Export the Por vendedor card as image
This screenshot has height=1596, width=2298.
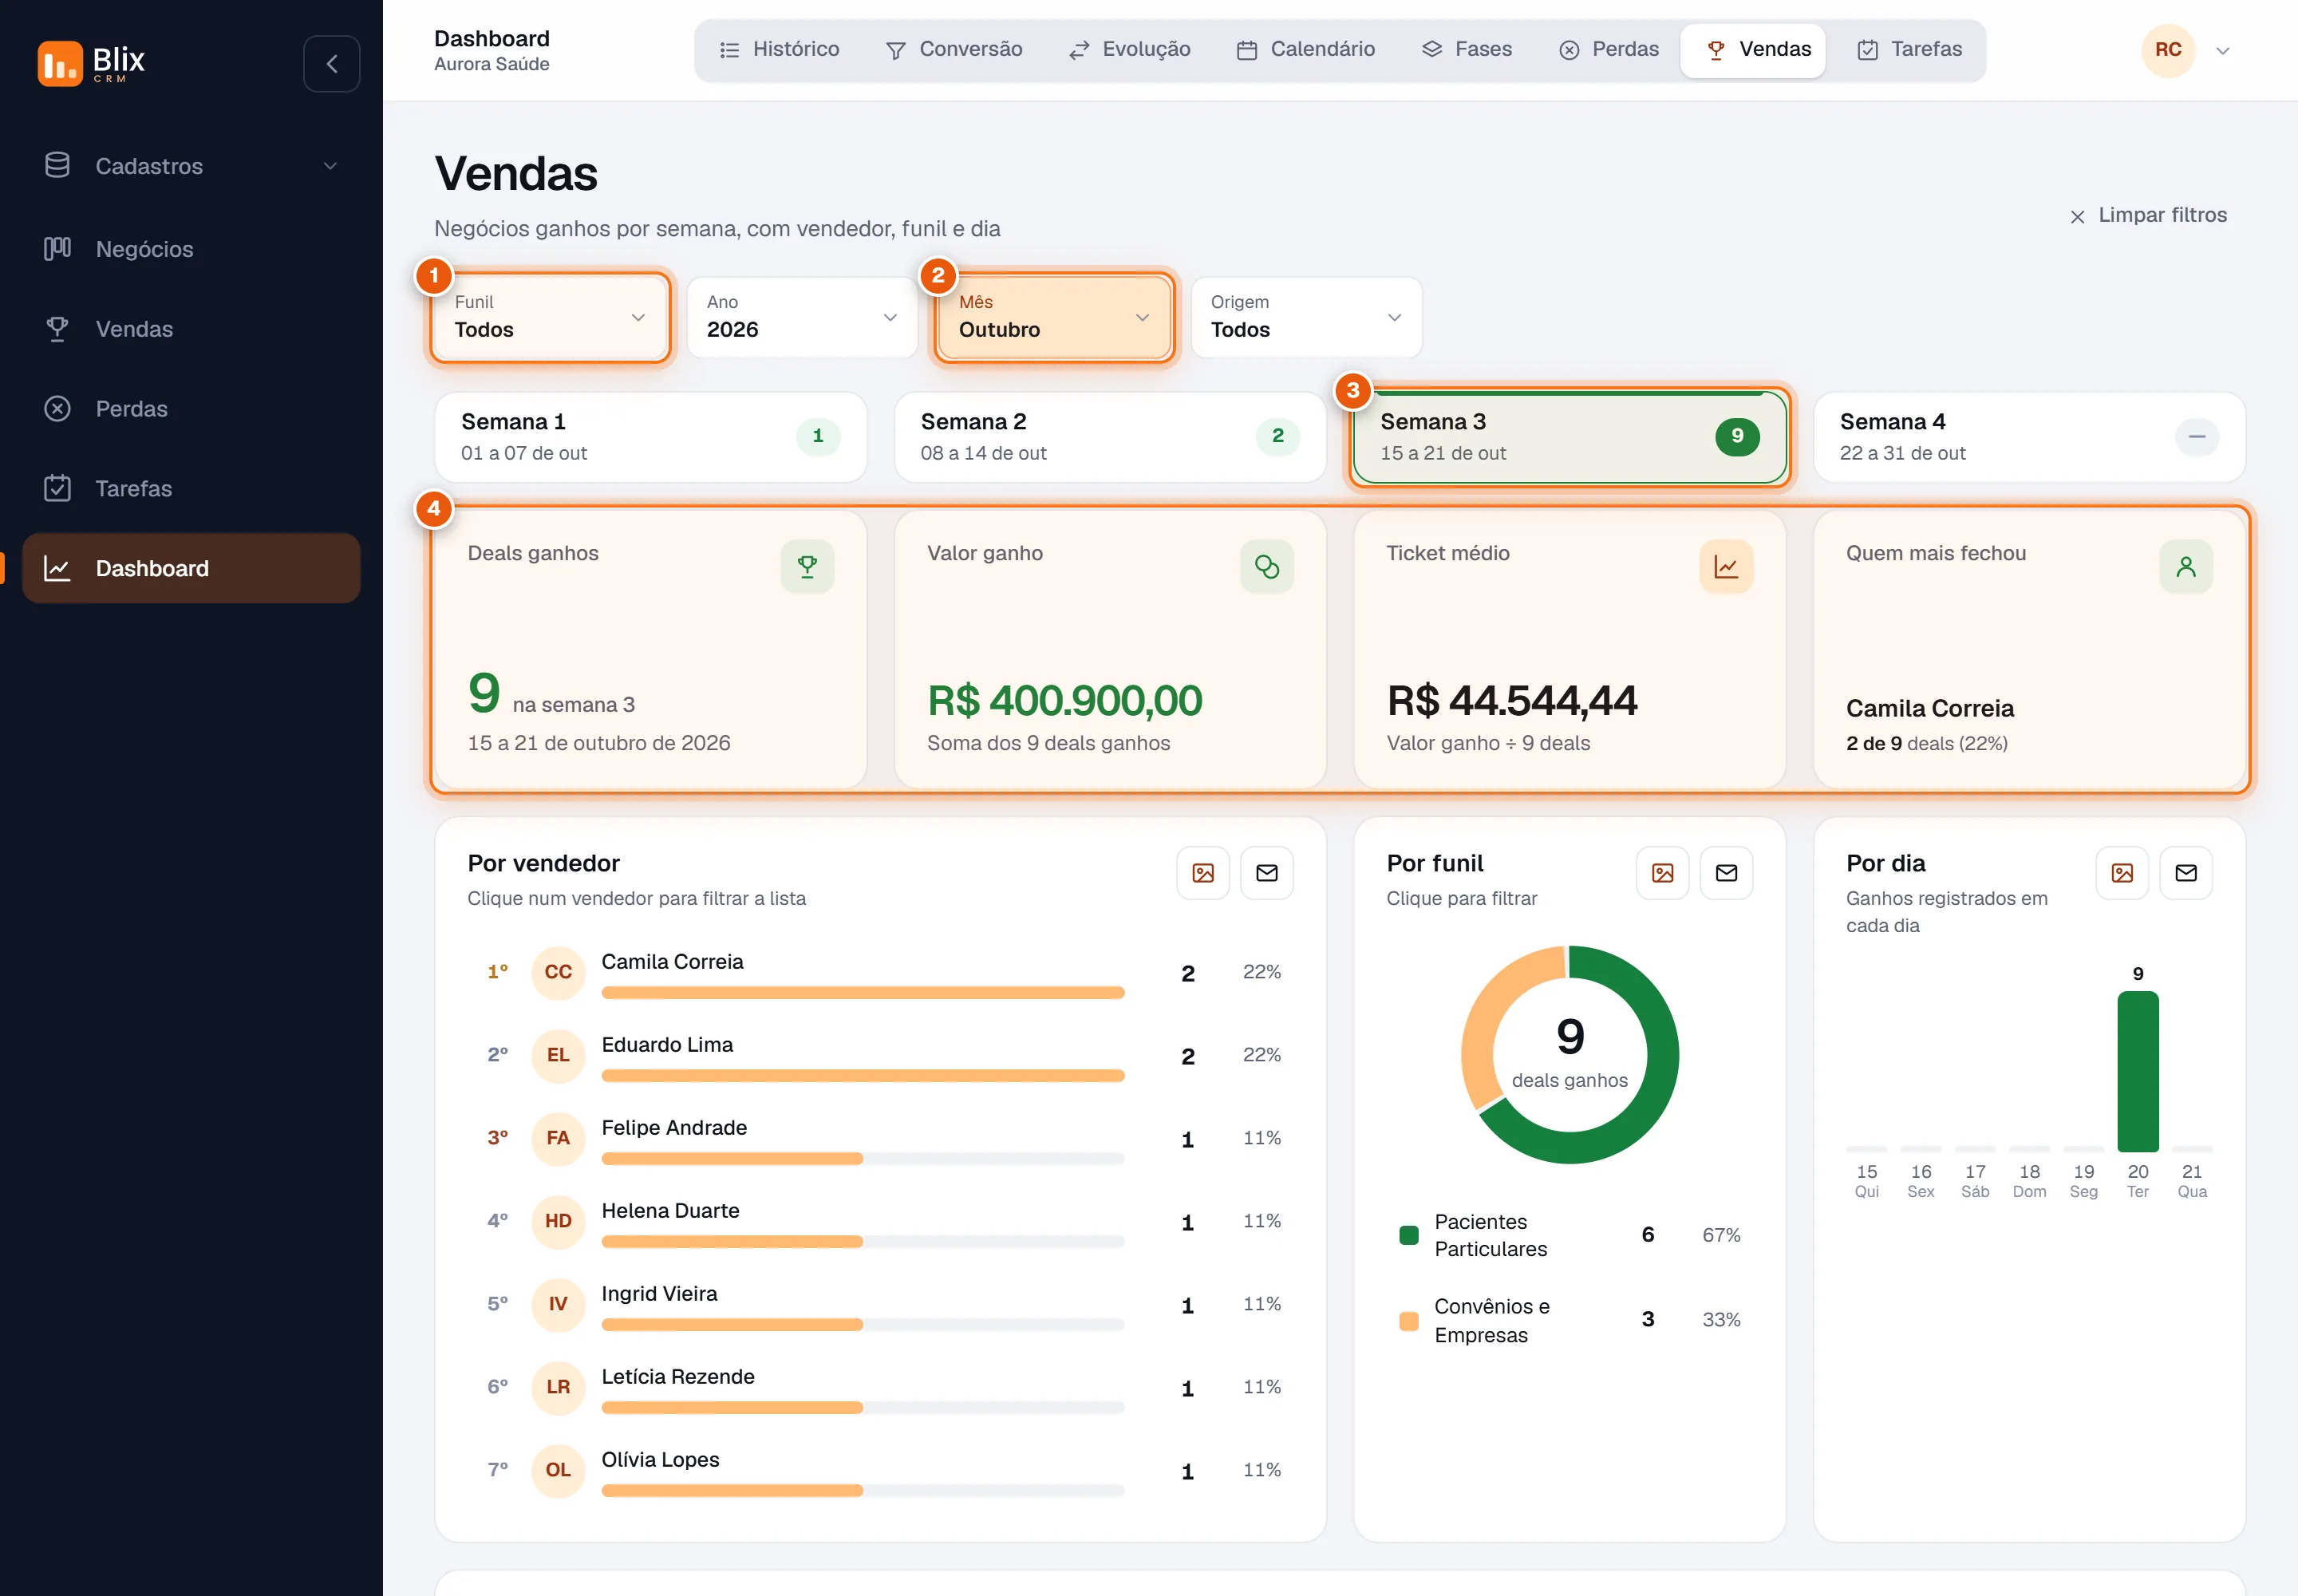tap(1203, 873)
